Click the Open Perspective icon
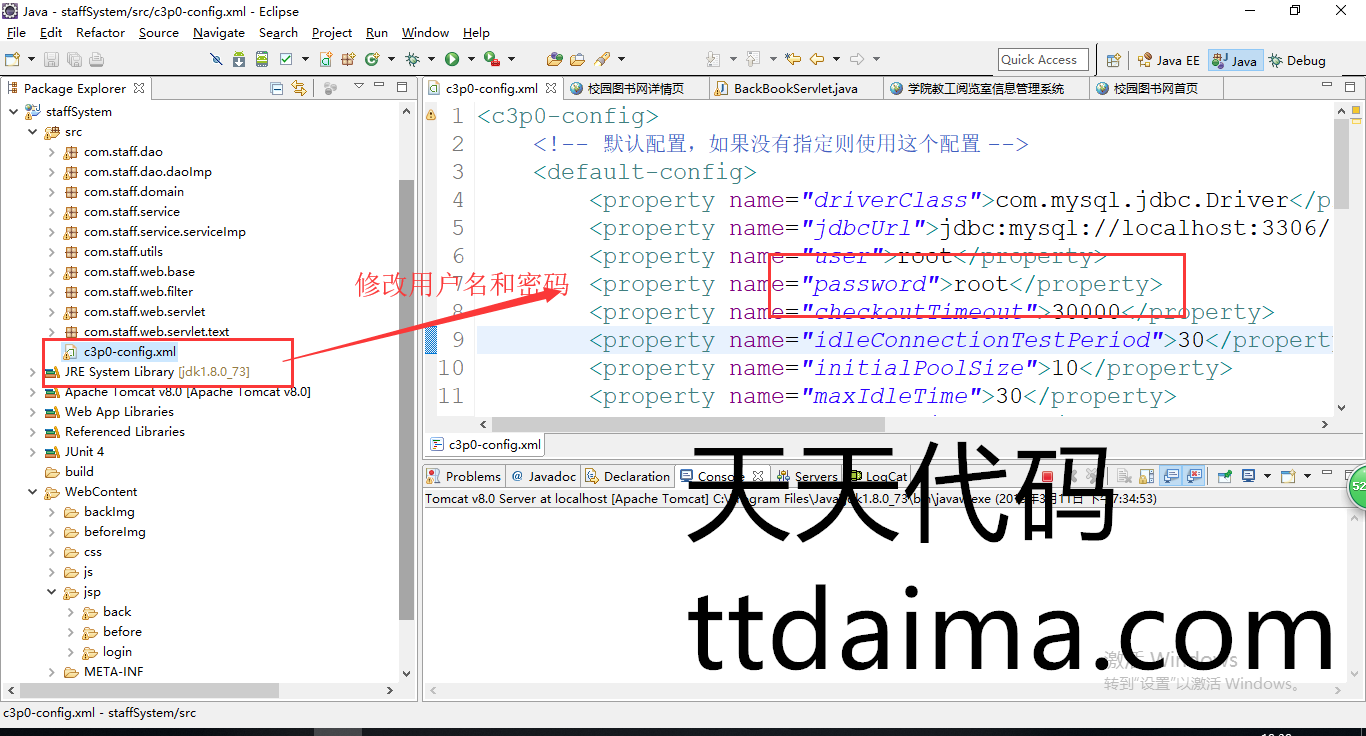 coord(1113,60)
